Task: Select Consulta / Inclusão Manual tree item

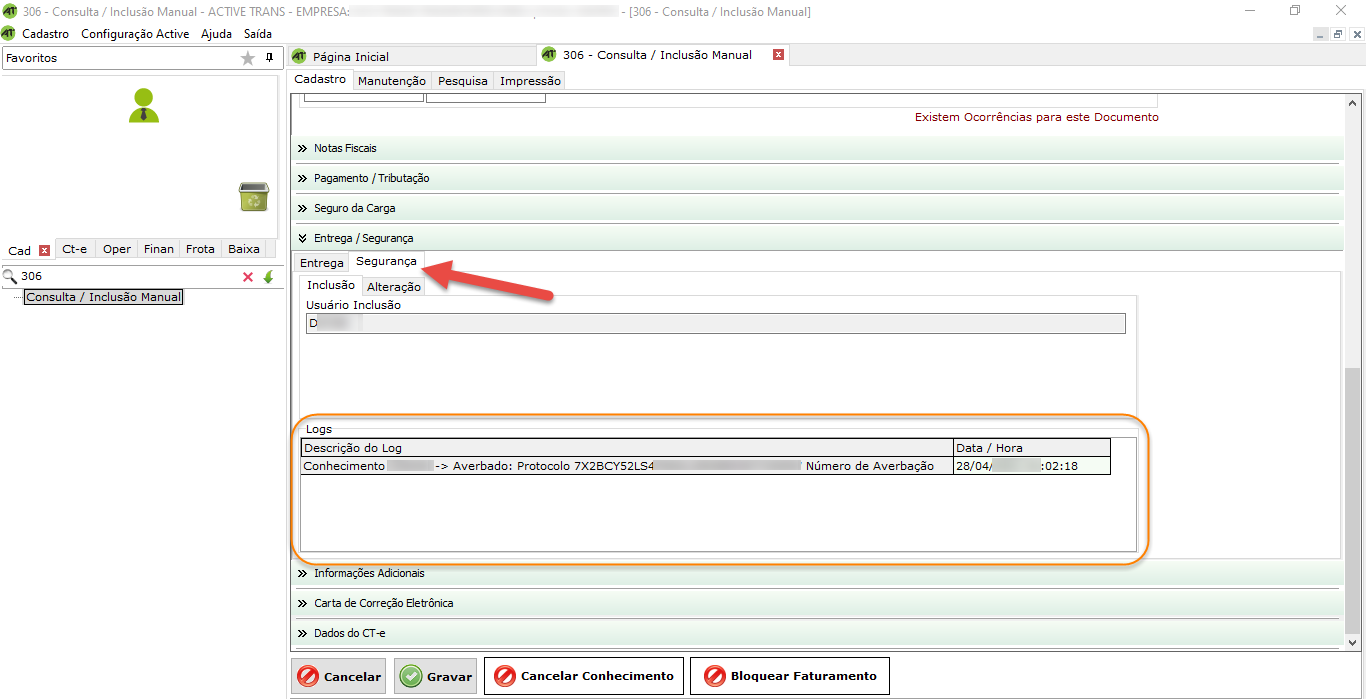Action: tap(104, 297)
